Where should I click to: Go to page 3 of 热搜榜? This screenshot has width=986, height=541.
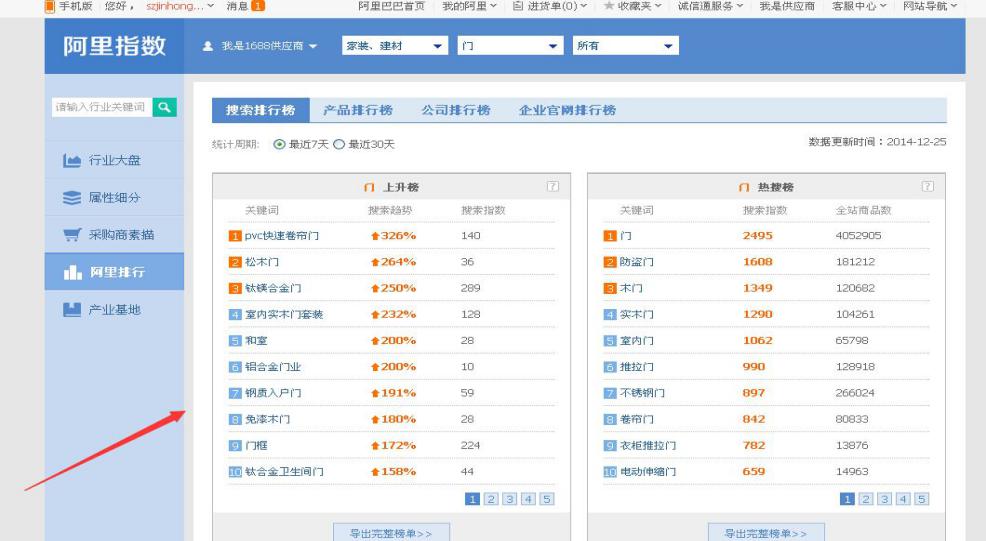(884, 499)
